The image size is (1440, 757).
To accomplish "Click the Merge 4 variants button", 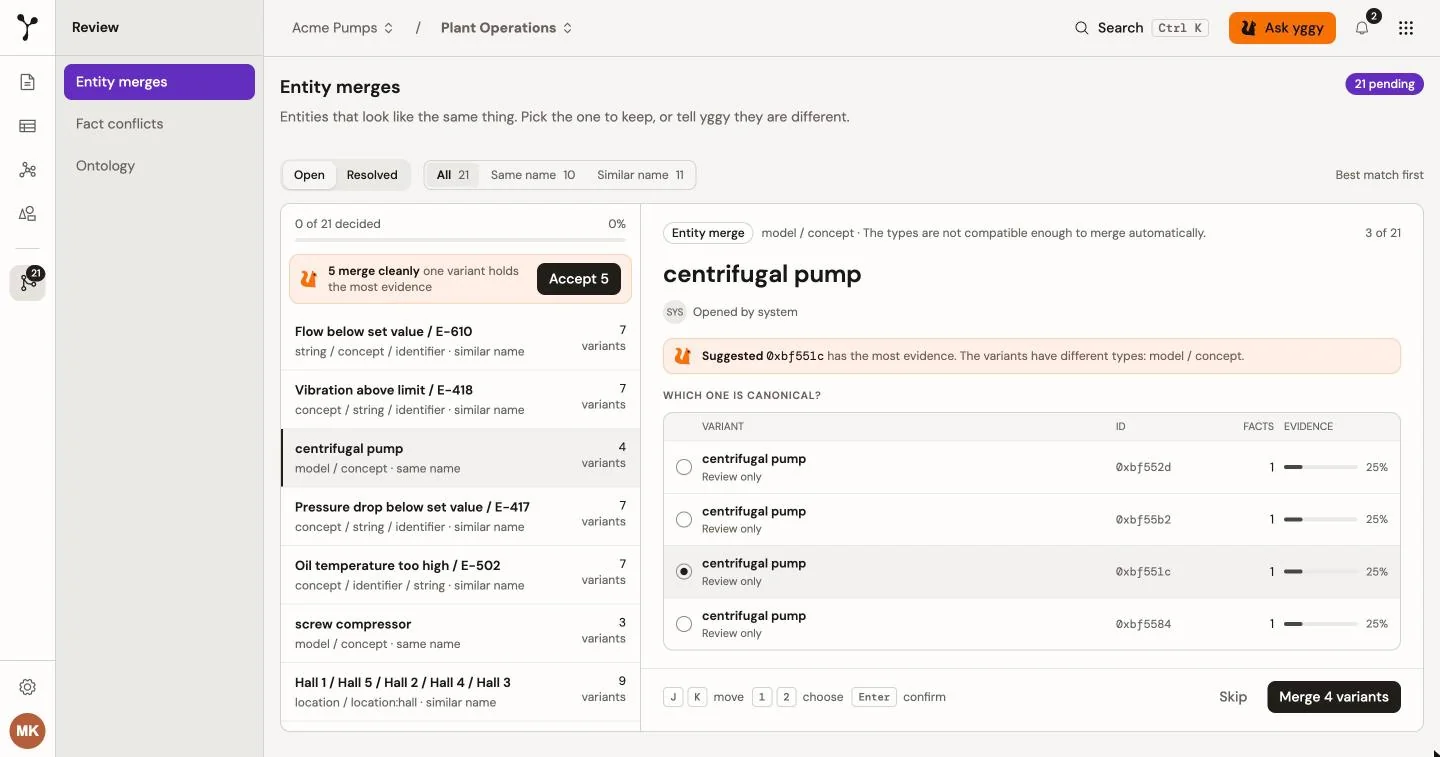I will 1334,697.
